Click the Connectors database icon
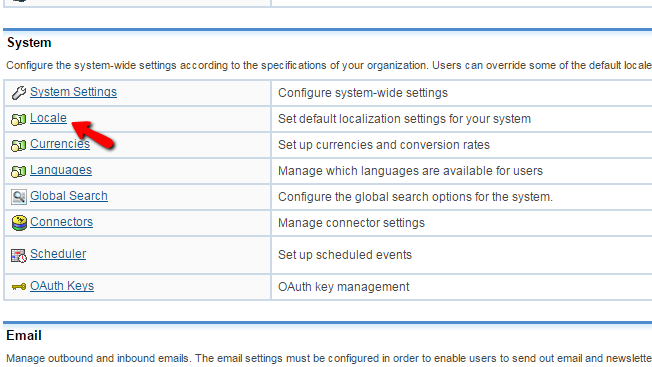652x367 pixels. pos(19,223)
